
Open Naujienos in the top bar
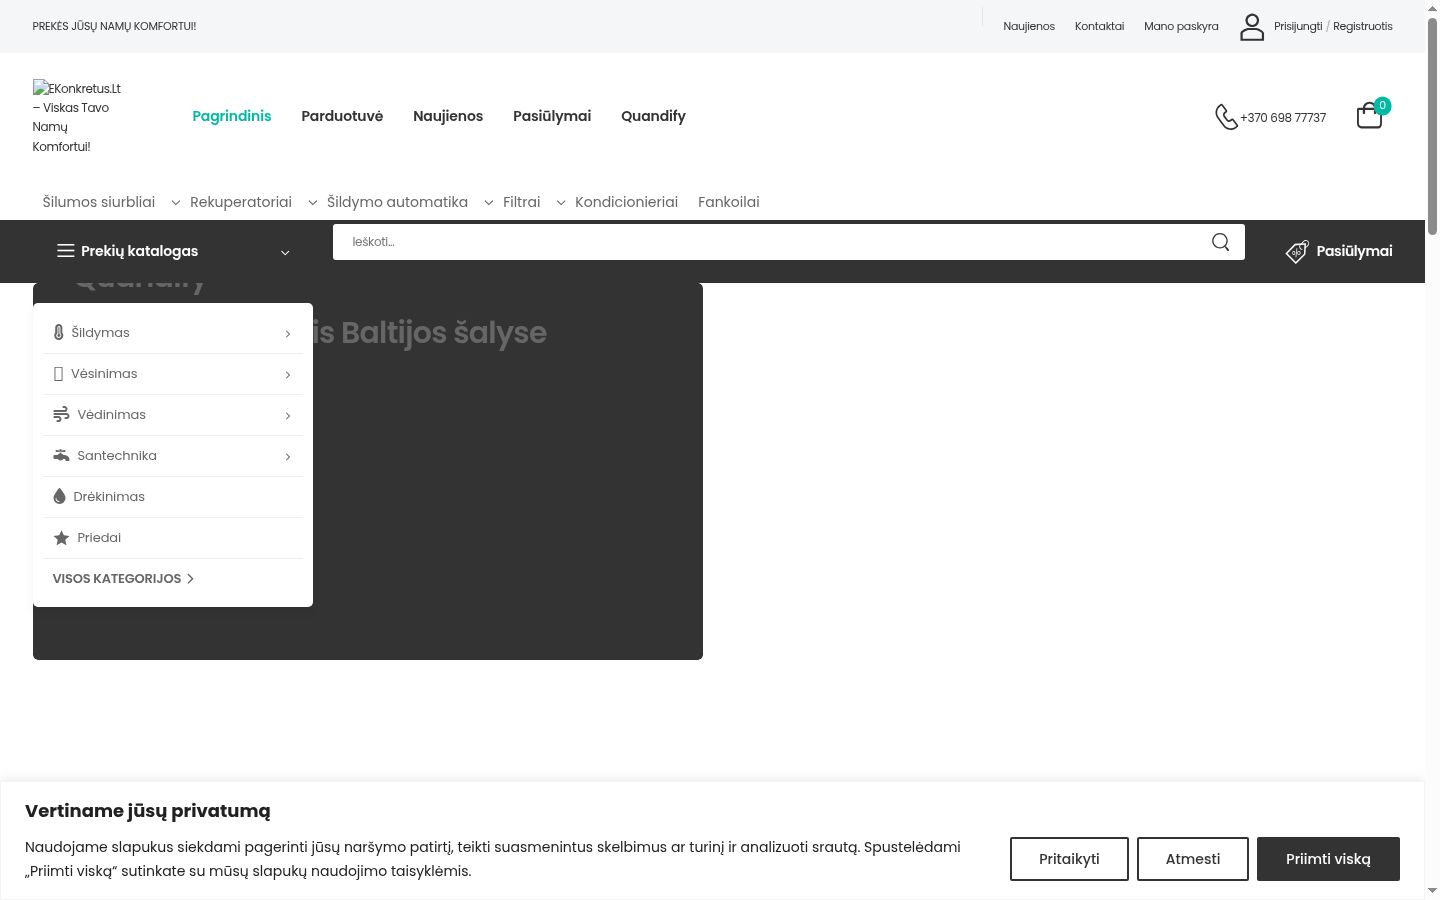coord(1029,26)
